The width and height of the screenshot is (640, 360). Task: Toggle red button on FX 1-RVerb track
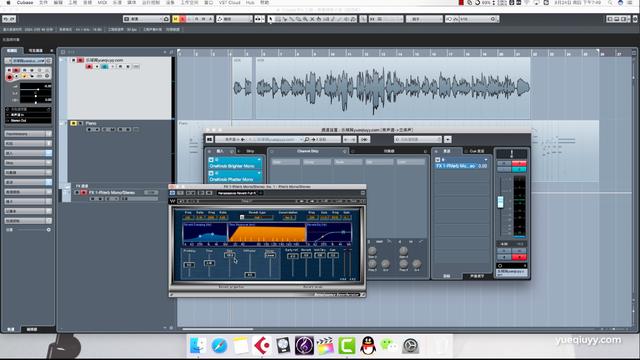pyautogui.click(x=84, y=192)
